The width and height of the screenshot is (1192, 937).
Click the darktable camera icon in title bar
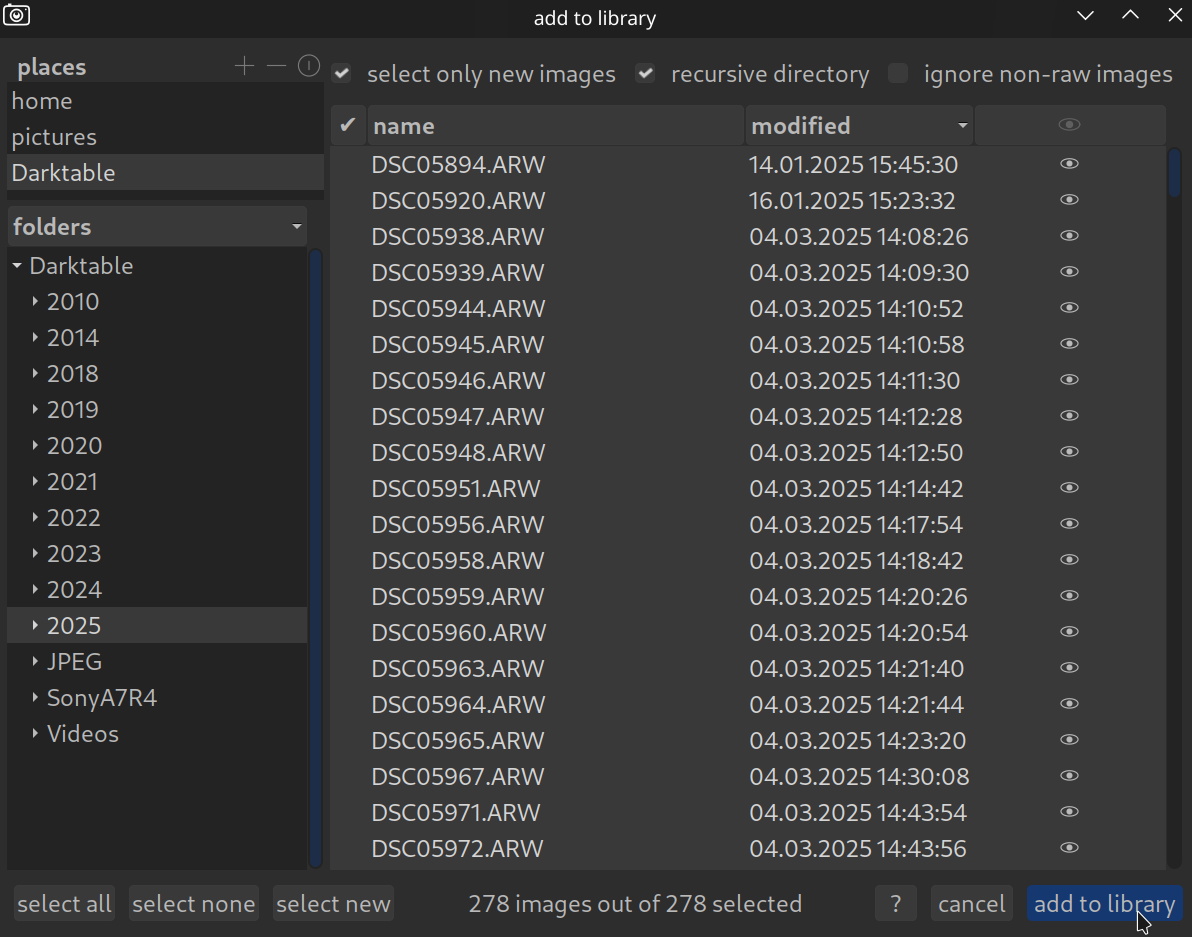click(x=17, y=16)
